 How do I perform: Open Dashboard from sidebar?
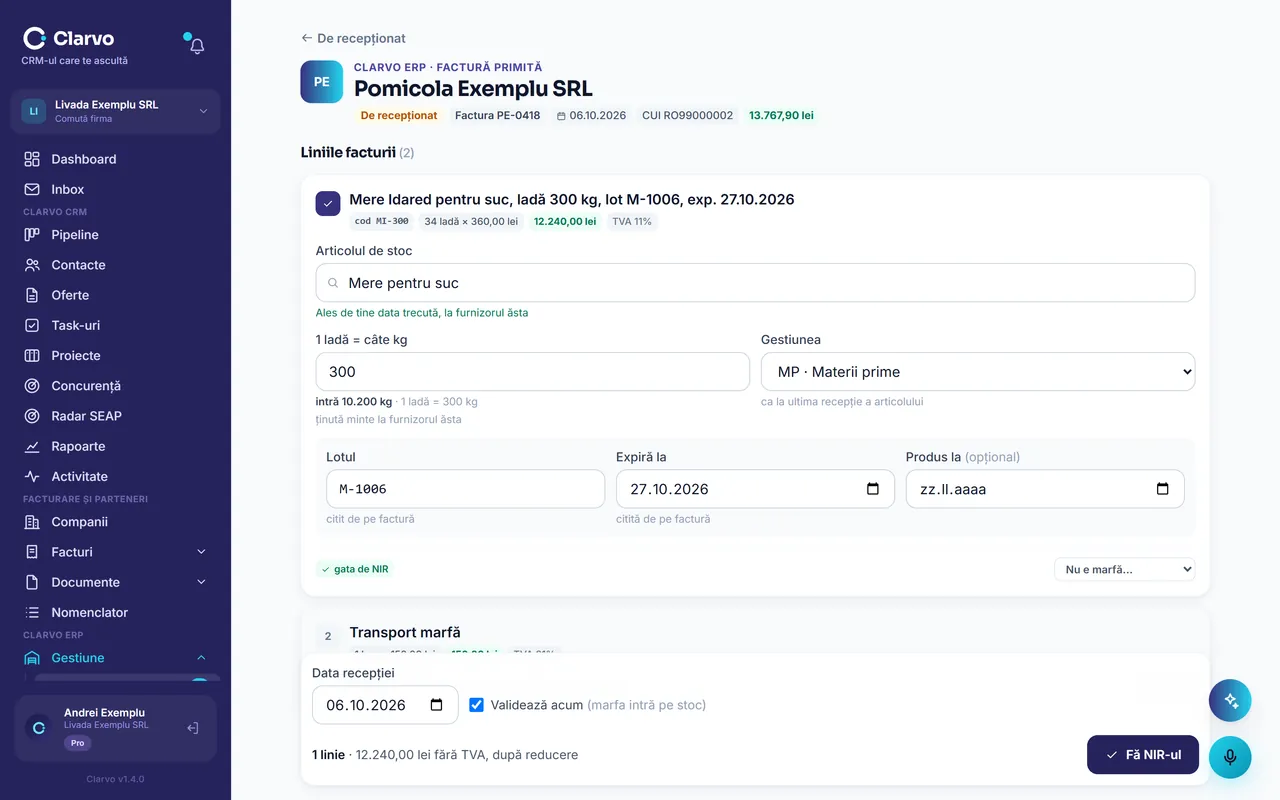(x=115, y=159)
